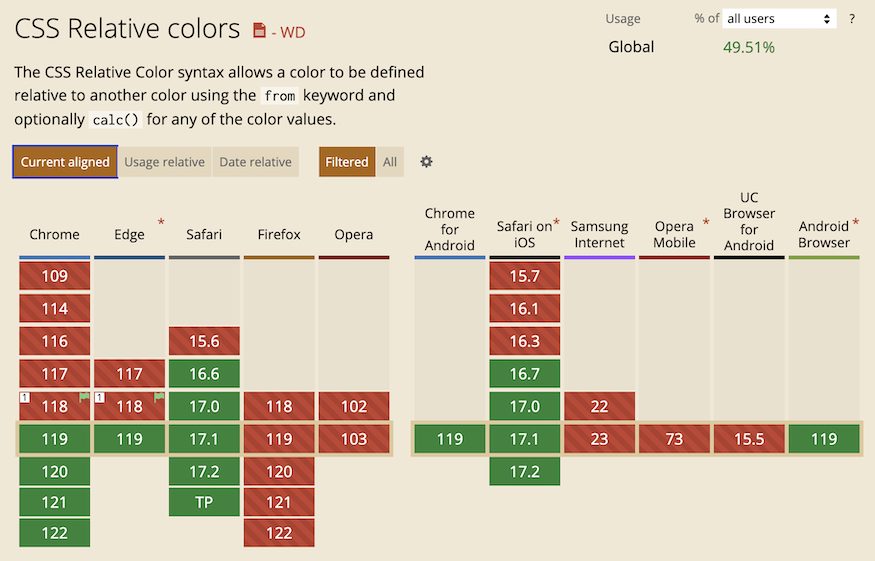Click the asterisk next to Edge
Image resolution: width=875 pixels, height=561 pixels.
pos(161,223)
